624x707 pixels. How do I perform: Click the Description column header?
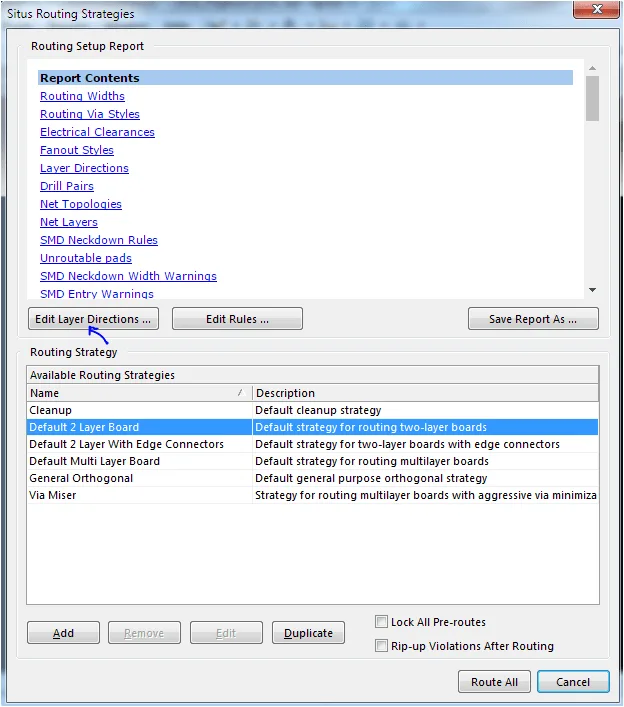(425, 393)
